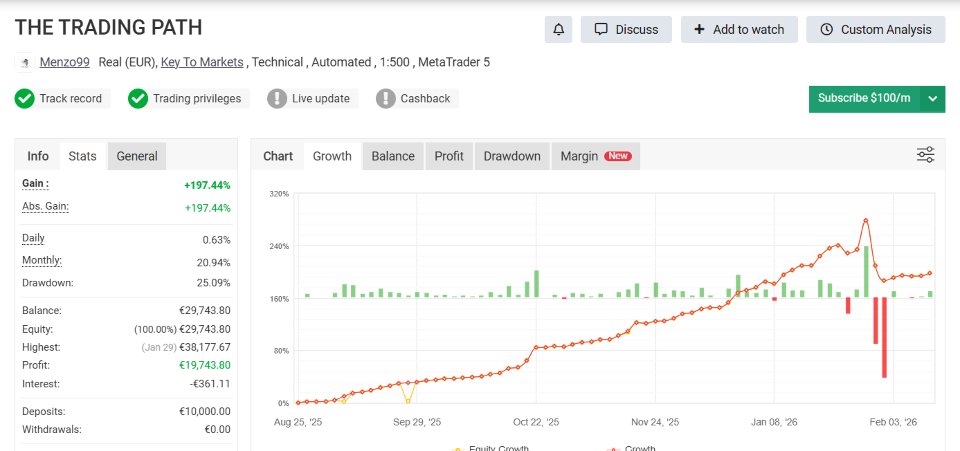Screen dimensions: 960x451
Task: Click the Discuss speech bubble button
Action: [626, 29]
